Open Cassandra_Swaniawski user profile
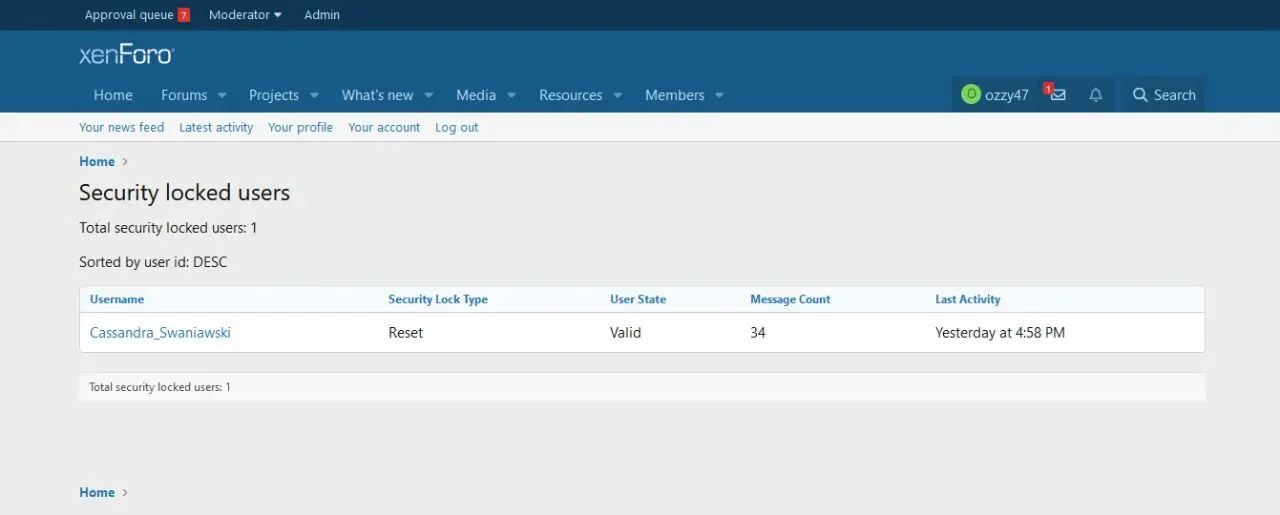The image size is (1280, 515). 160,333
